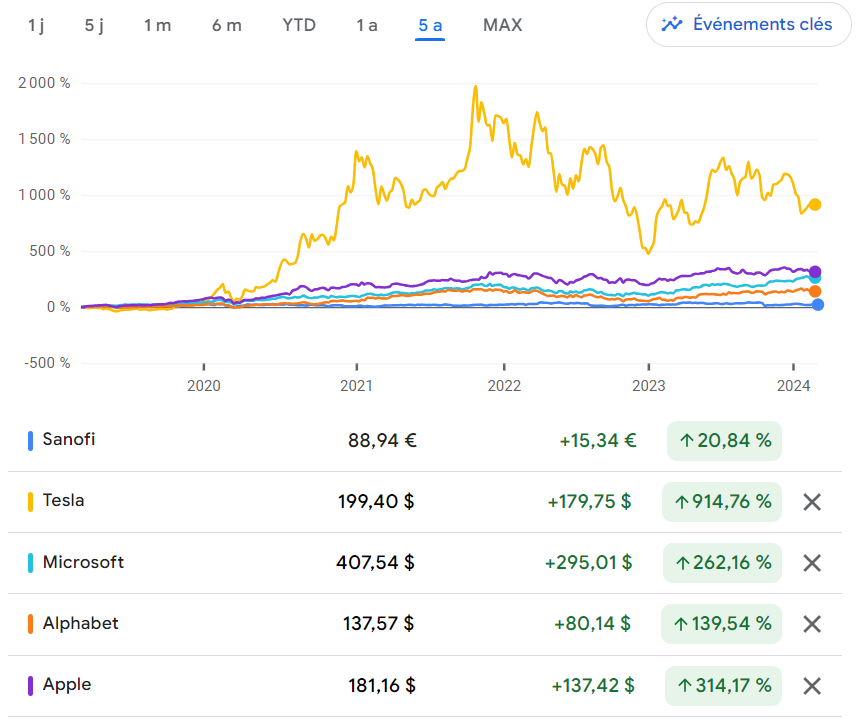The image size is (863, 726).
Task: Click the 1 000 % y-axis label
Action: point(44,195)
